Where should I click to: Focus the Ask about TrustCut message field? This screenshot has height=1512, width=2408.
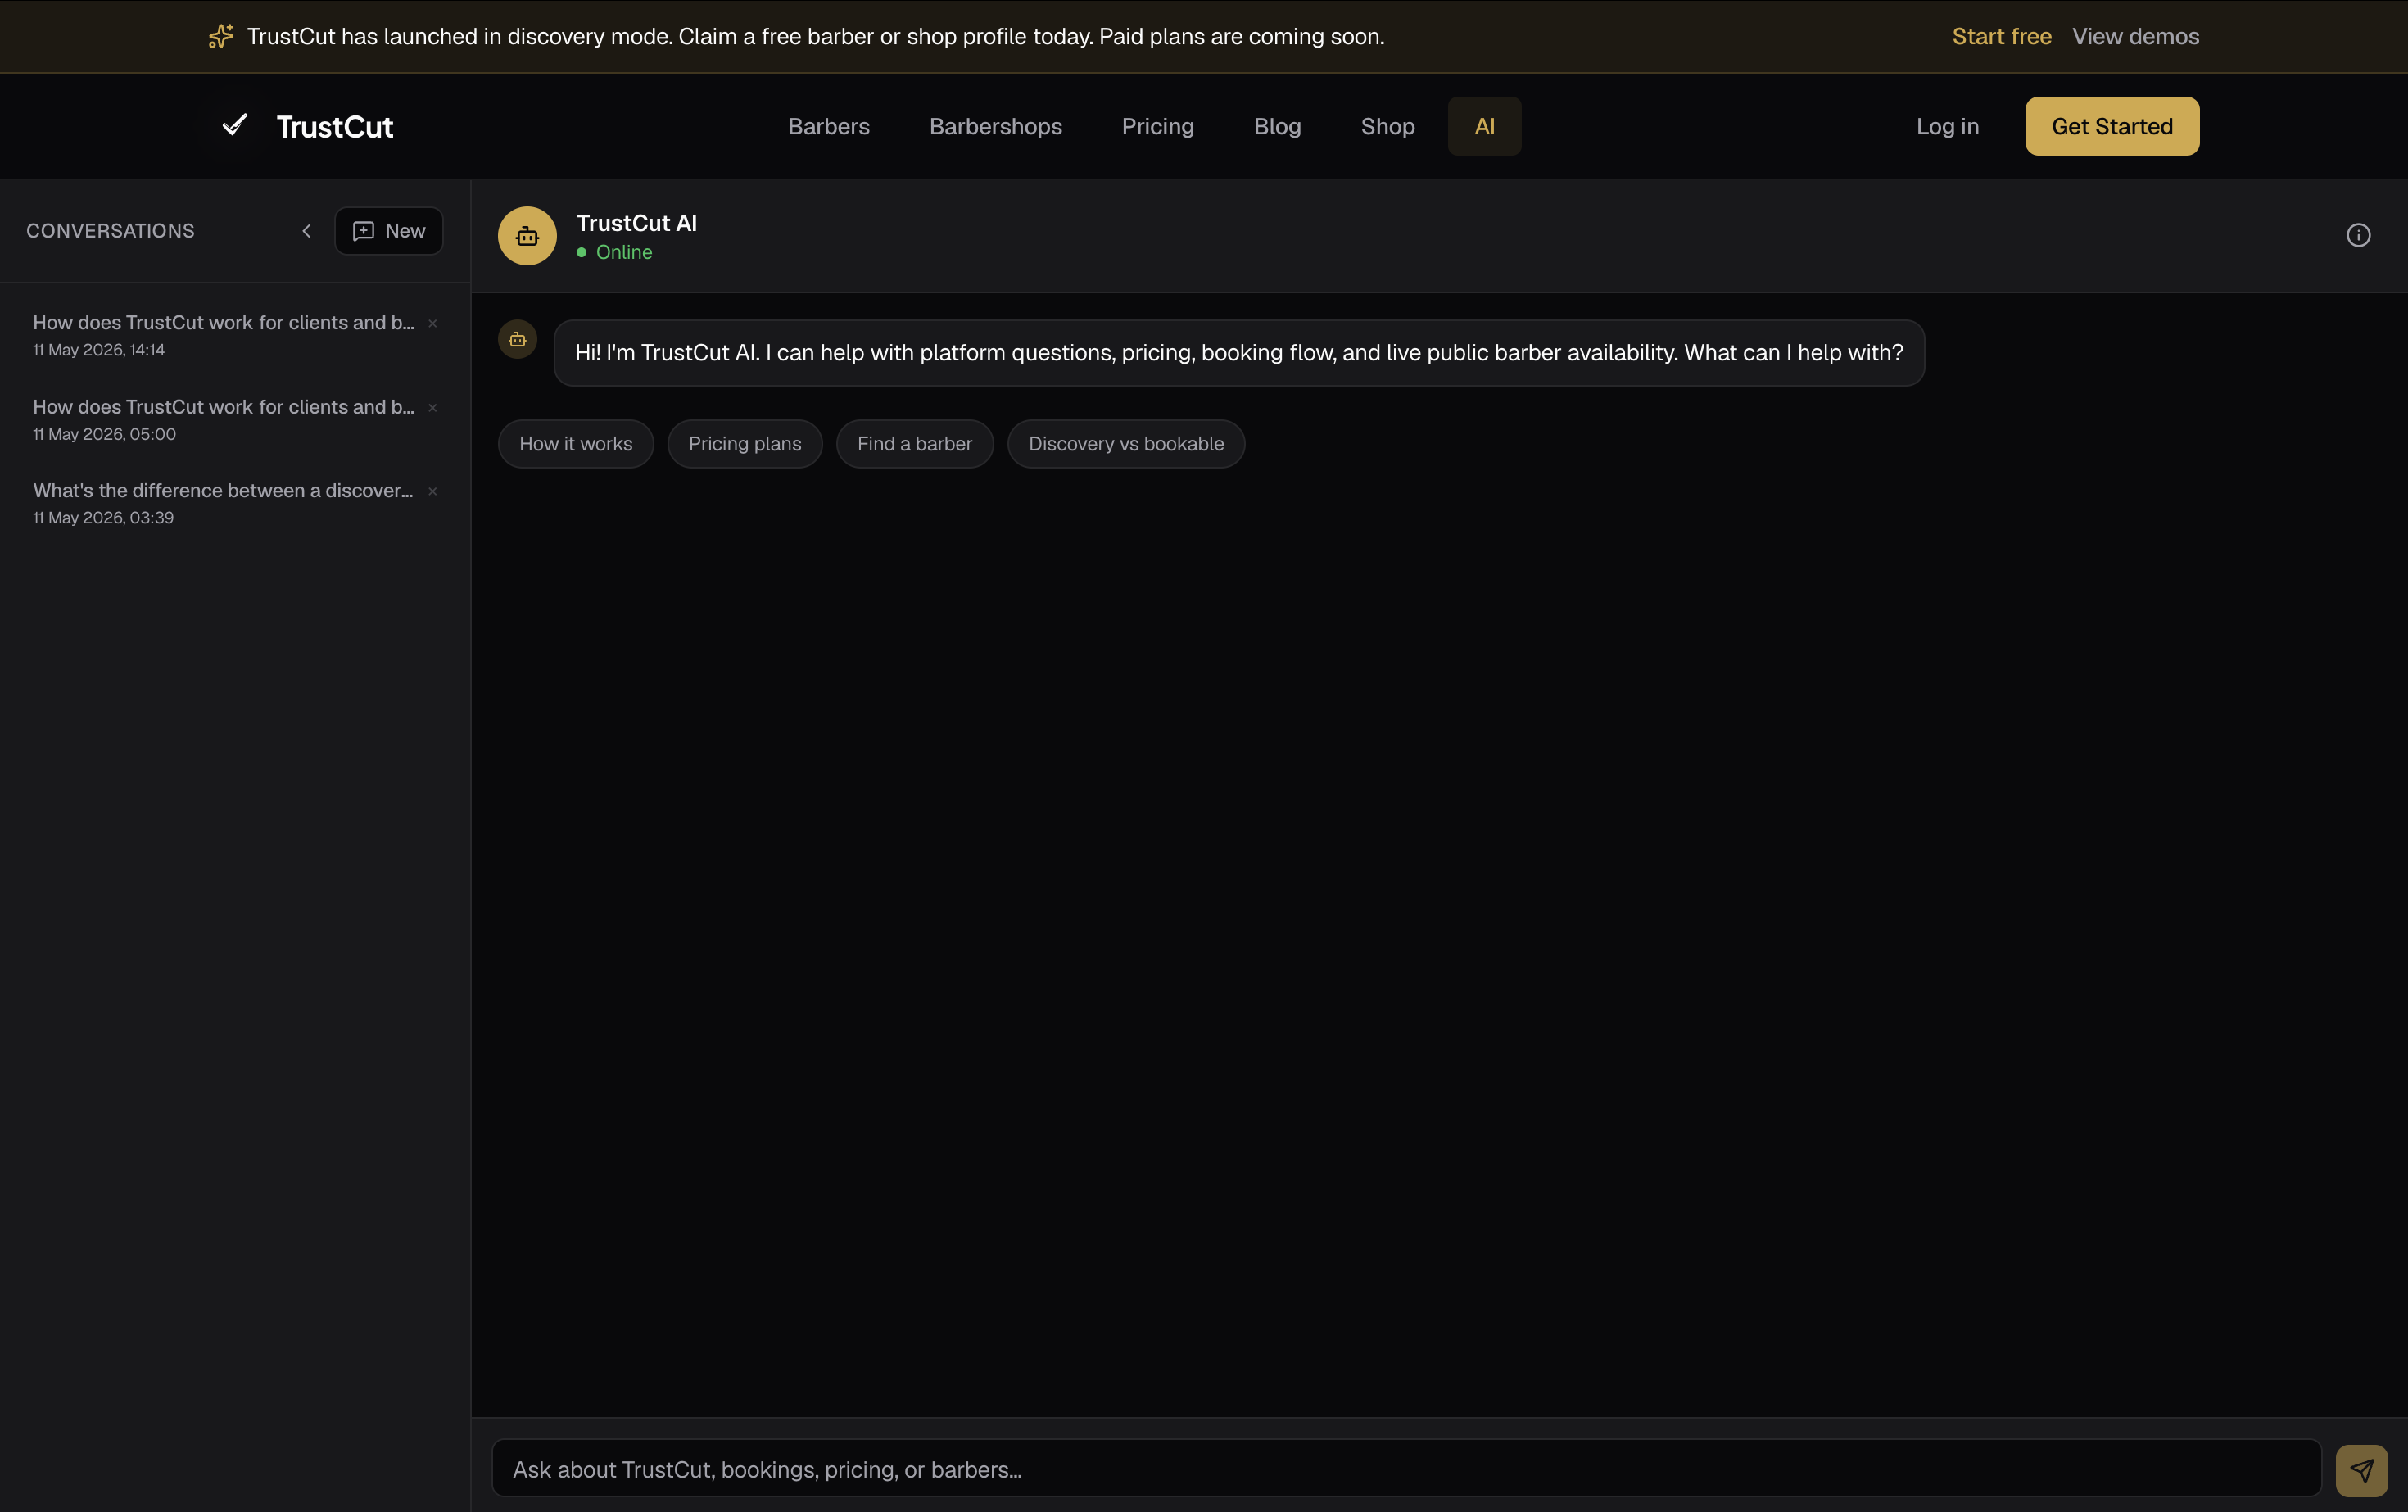1406,1469
